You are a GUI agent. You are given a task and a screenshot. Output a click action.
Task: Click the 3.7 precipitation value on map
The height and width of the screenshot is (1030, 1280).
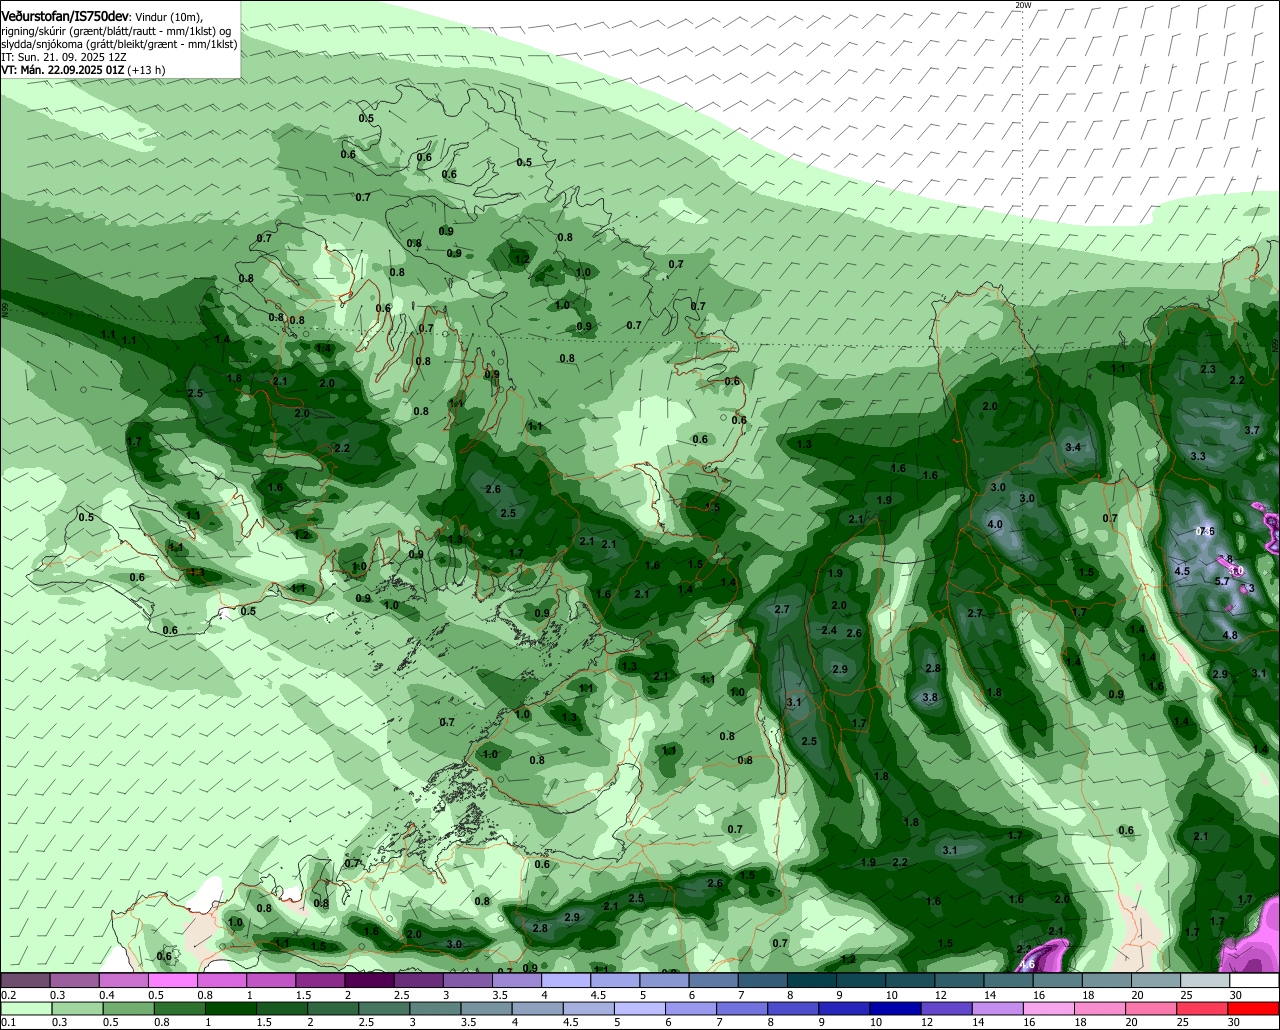[x=1252, y=430]
